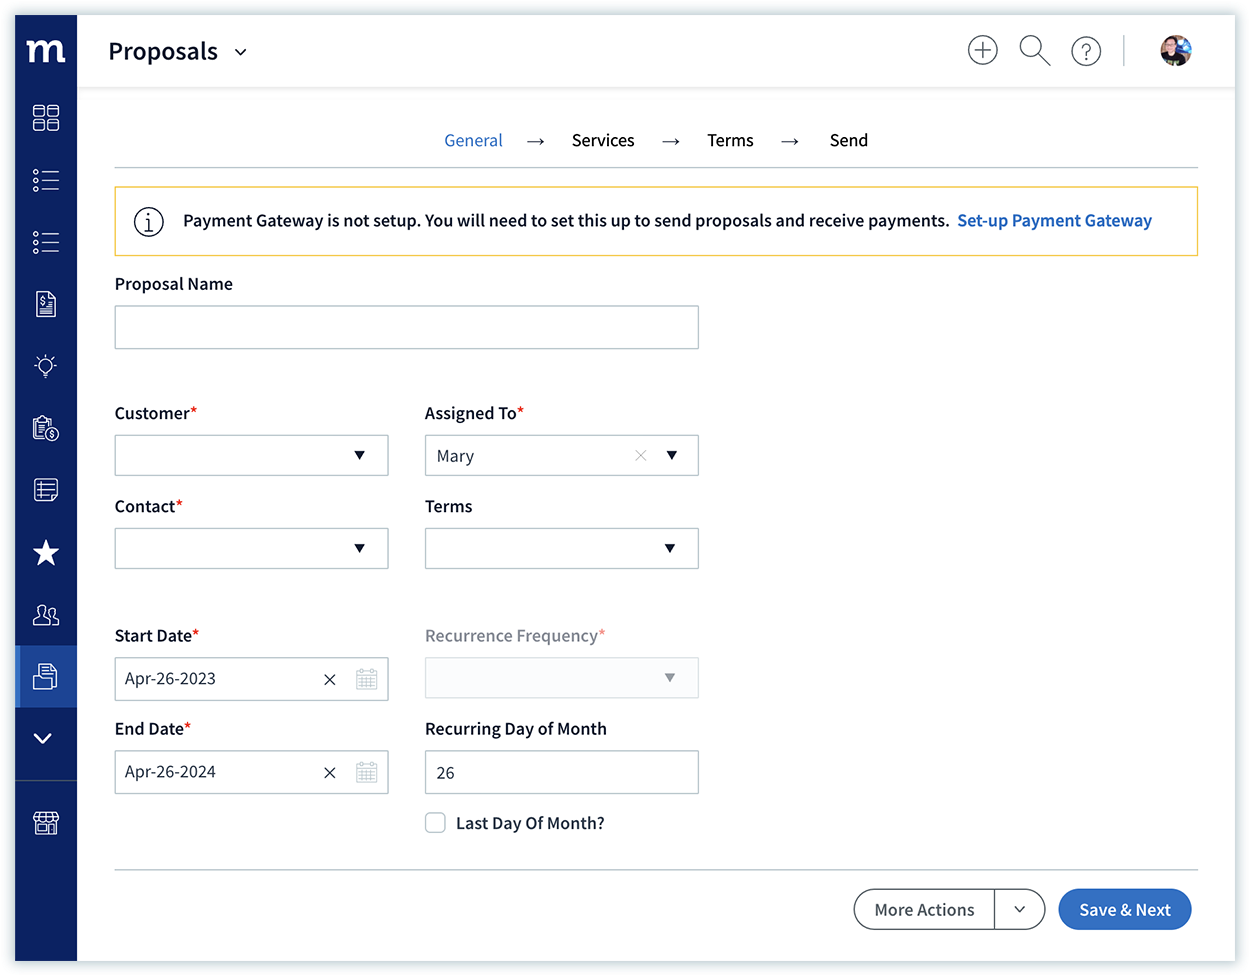
Task: Go to the General step
Action: 473,141
